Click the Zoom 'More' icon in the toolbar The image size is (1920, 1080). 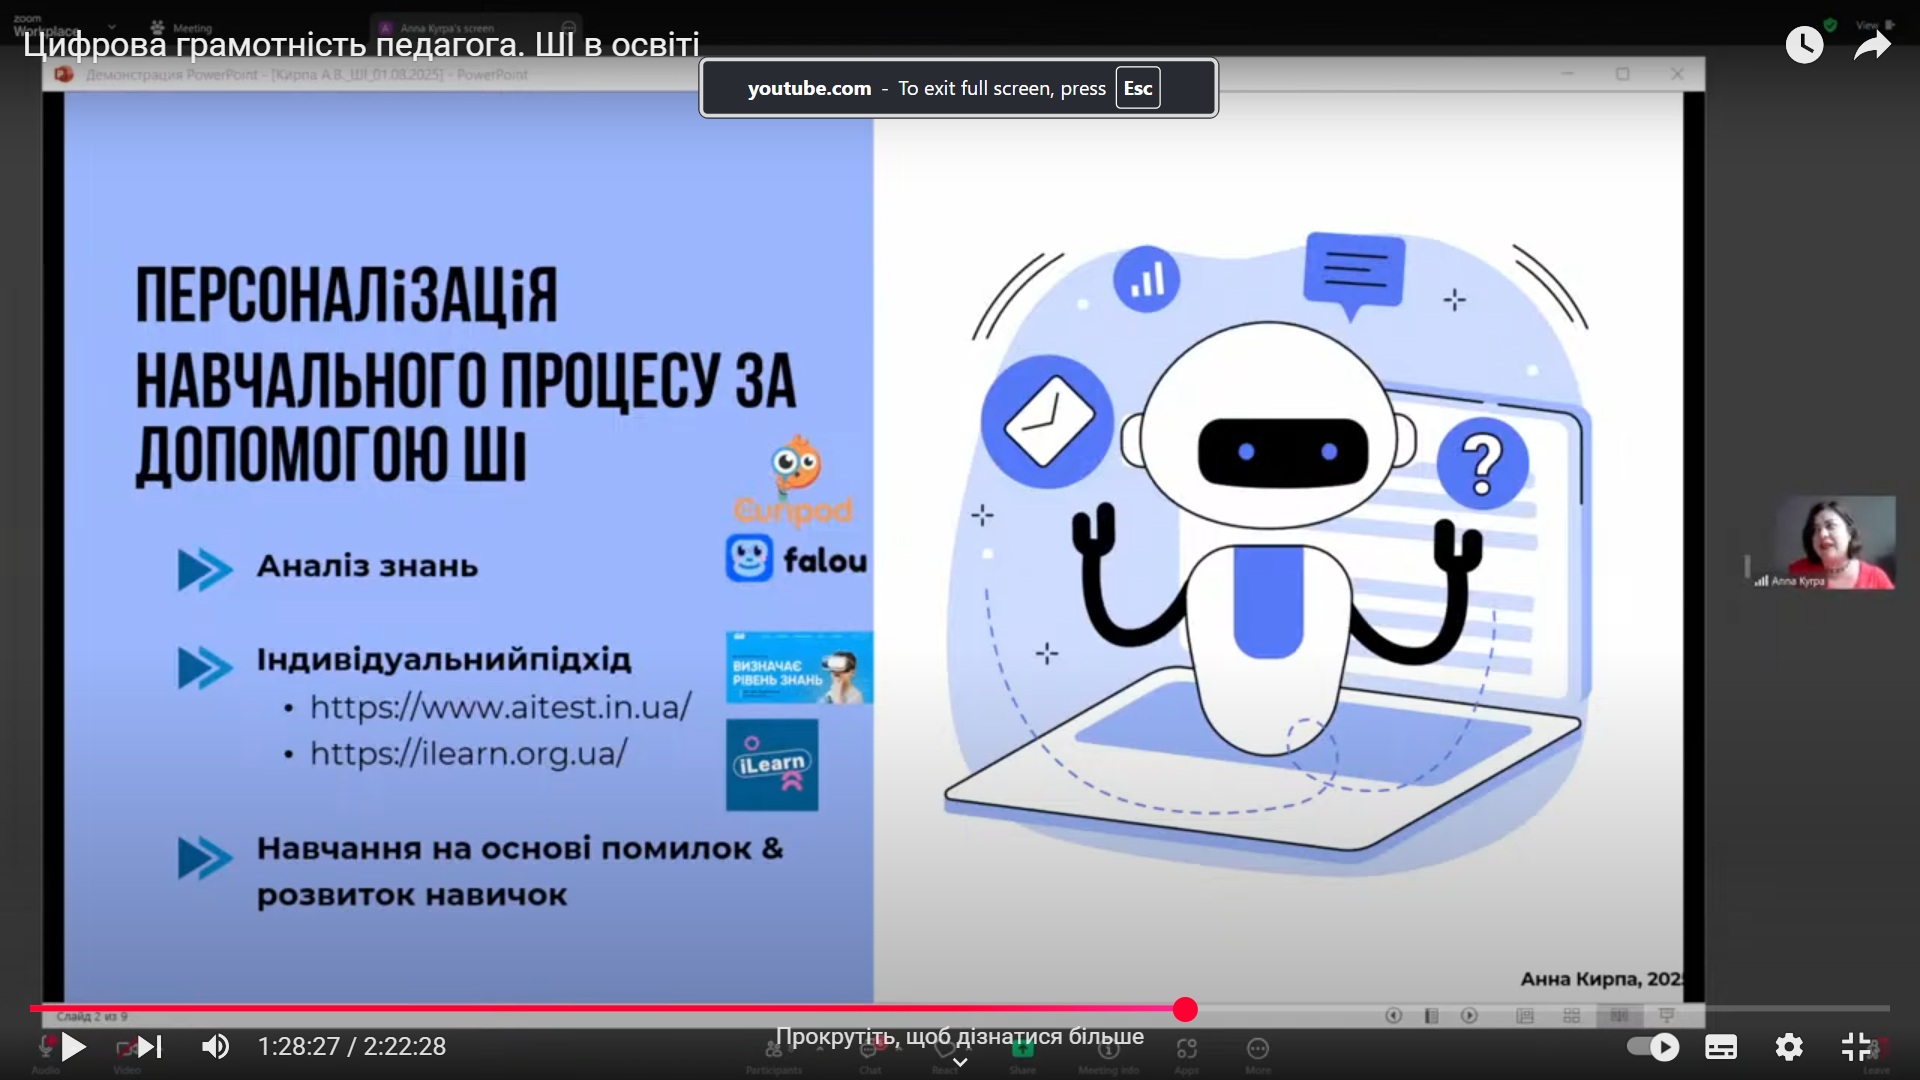pos(1258,1049)
